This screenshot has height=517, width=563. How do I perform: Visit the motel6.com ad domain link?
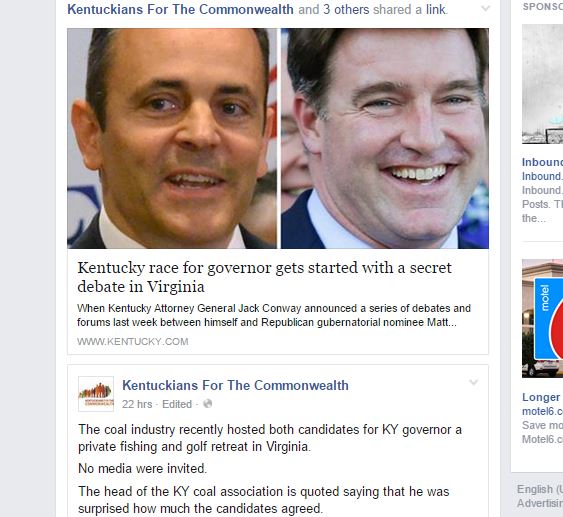coord(543,411)
